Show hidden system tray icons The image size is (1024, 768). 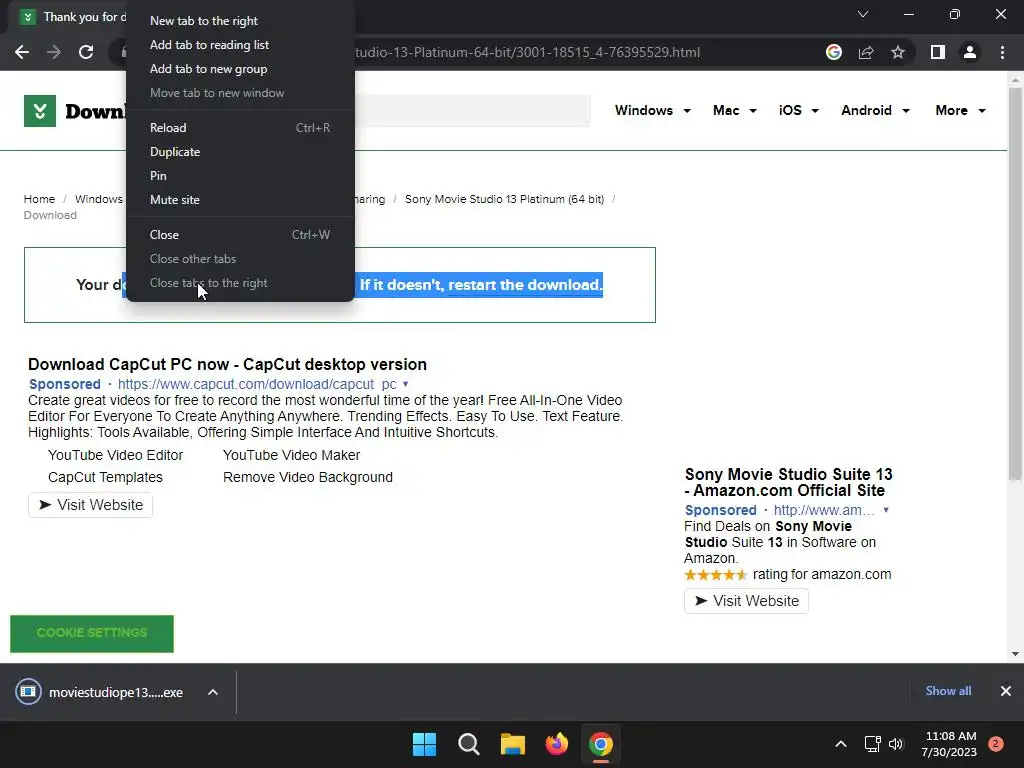(841, 744)
